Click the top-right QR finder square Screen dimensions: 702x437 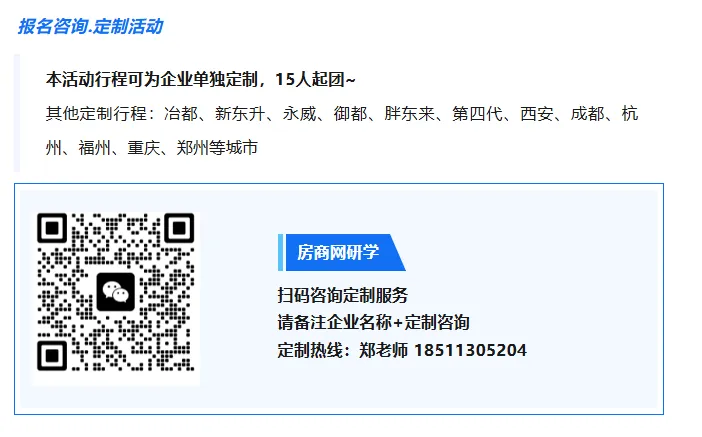coord(179,228)
